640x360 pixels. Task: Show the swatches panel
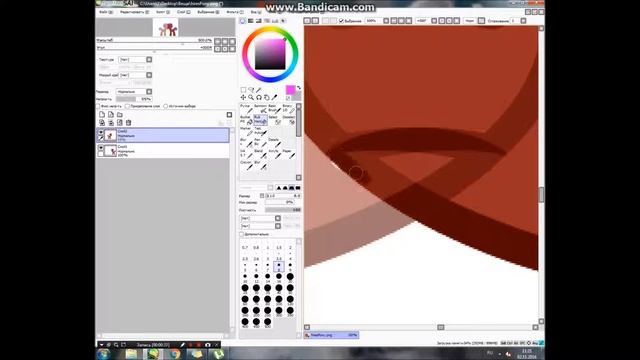[x=275, y=21]
